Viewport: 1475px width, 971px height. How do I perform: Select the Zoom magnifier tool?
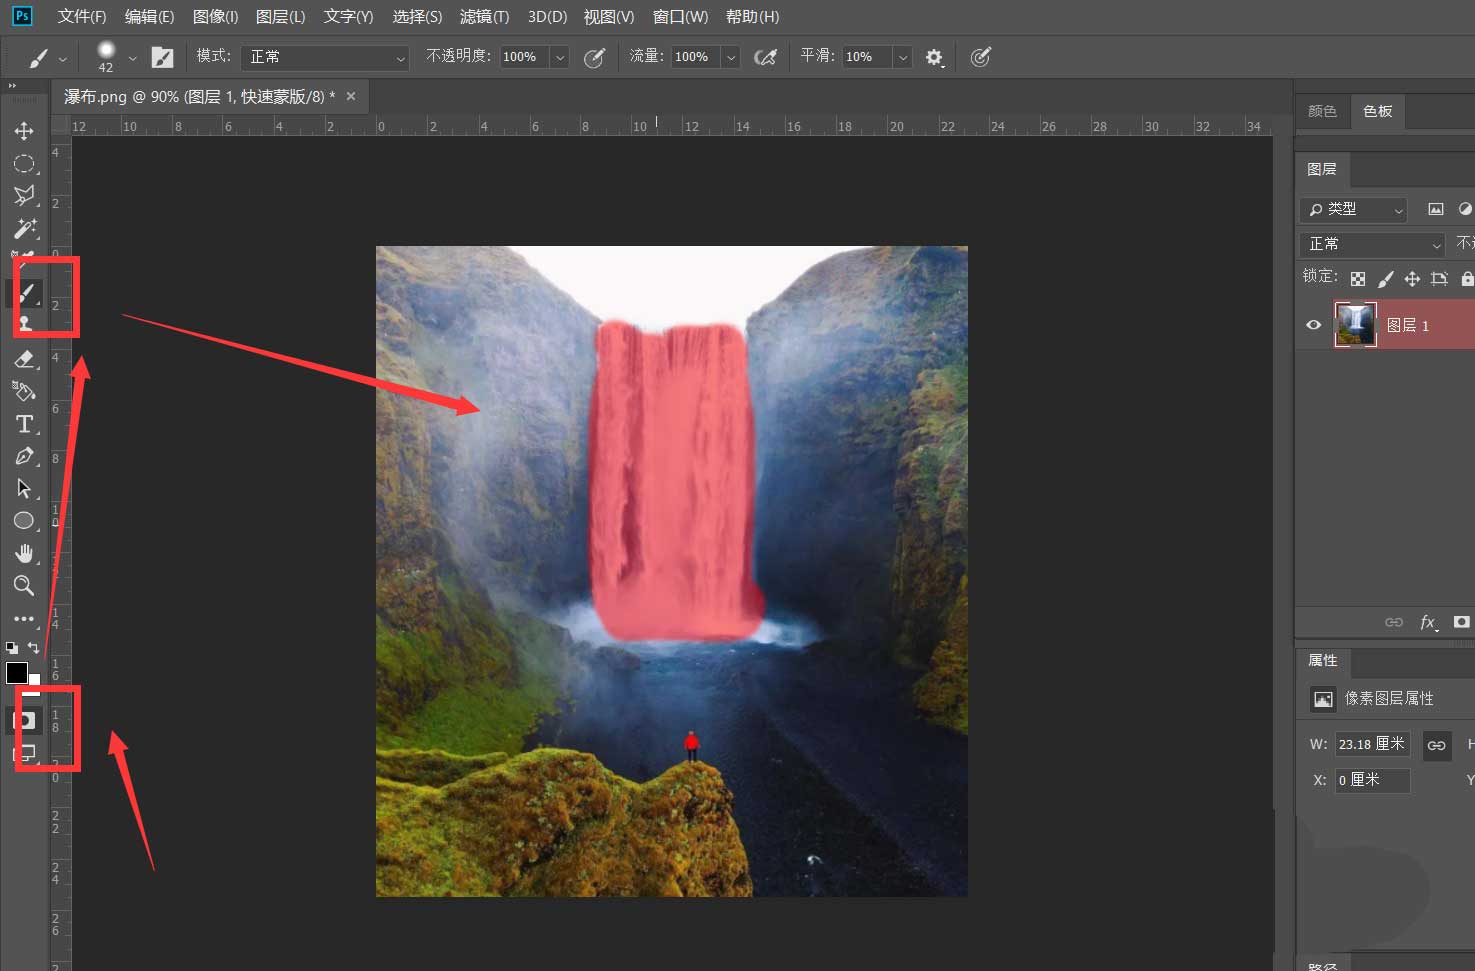click(24, 586)
